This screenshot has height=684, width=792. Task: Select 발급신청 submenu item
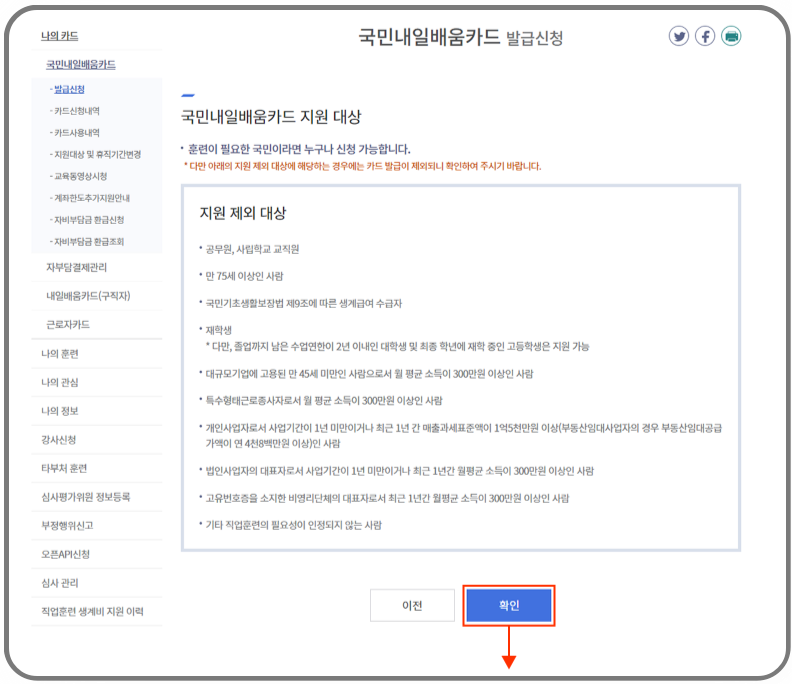point(69,89)
